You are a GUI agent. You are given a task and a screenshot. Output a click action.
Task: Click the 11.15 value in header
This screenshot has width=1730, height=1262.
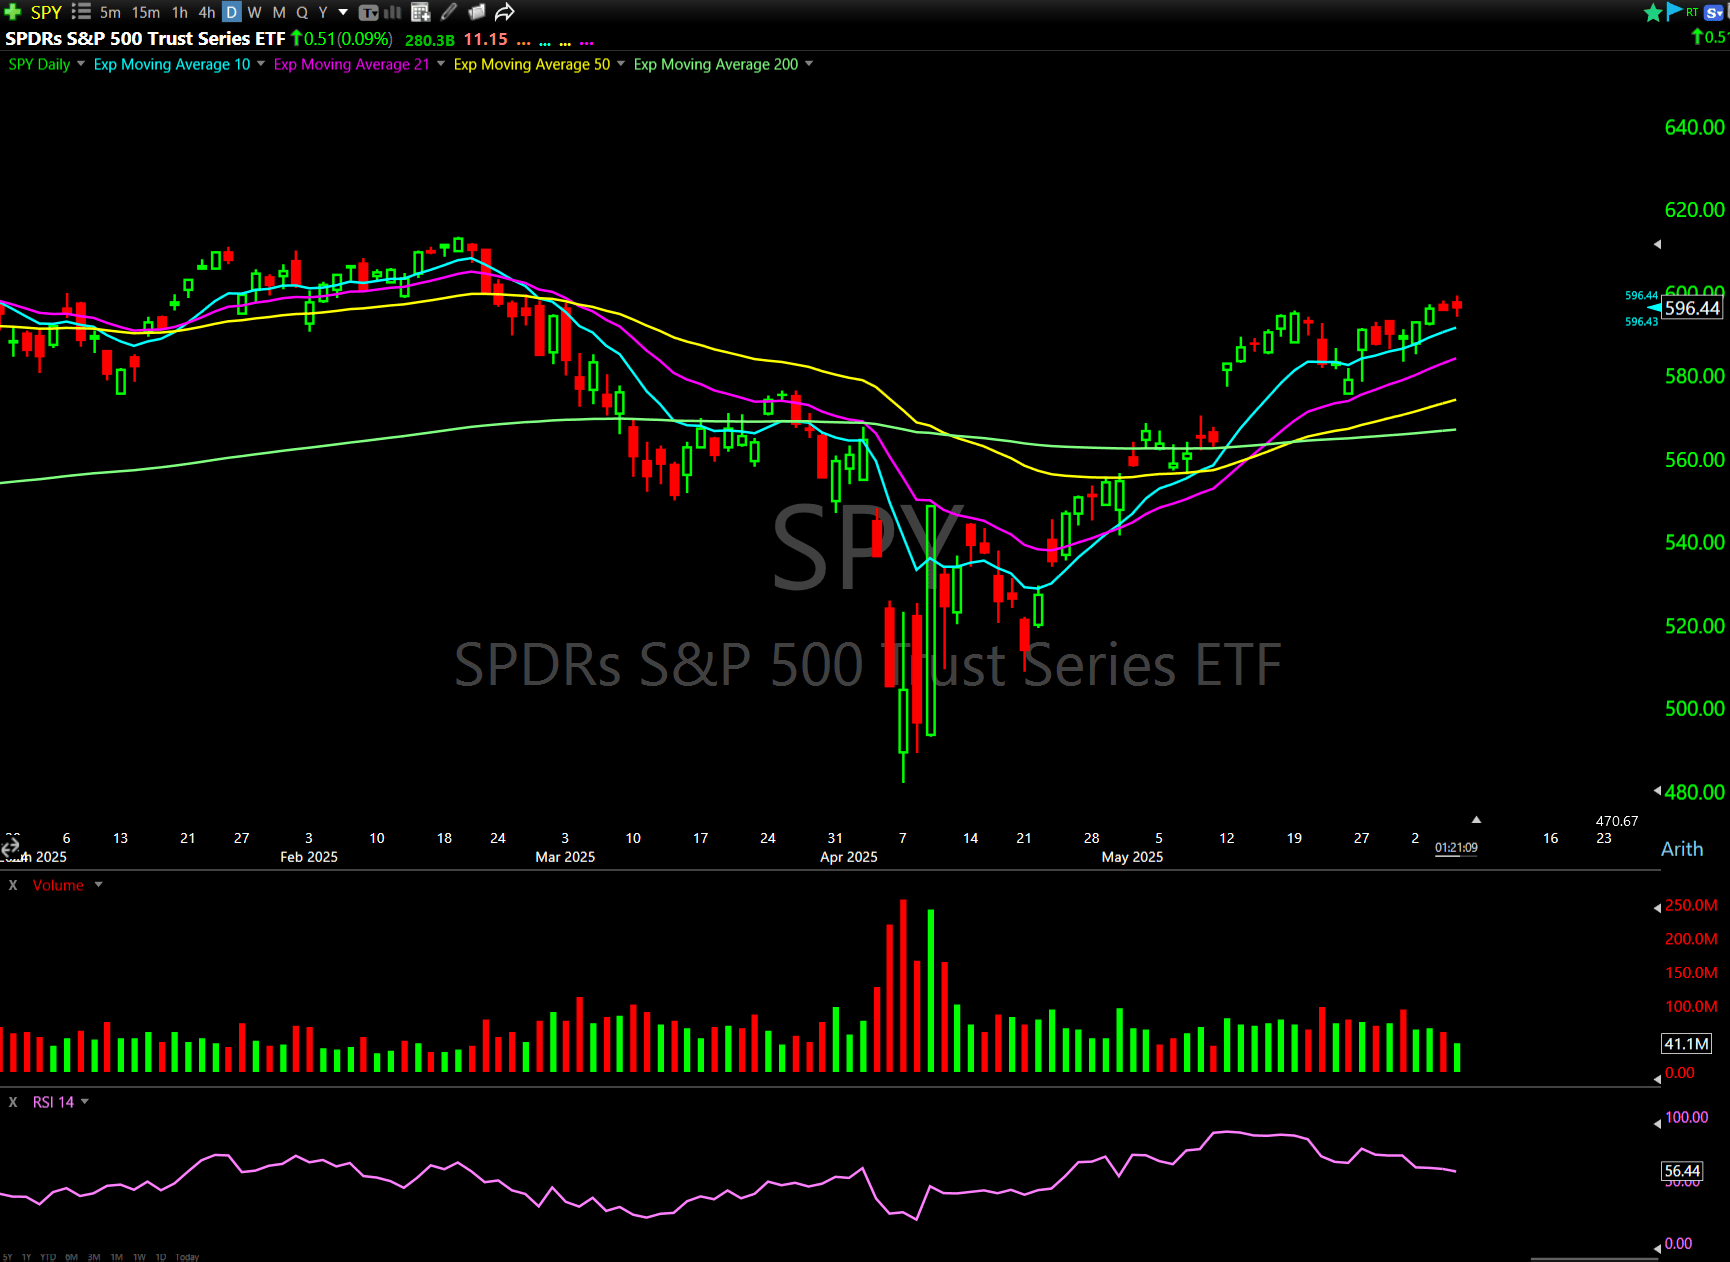click(486, 40)
